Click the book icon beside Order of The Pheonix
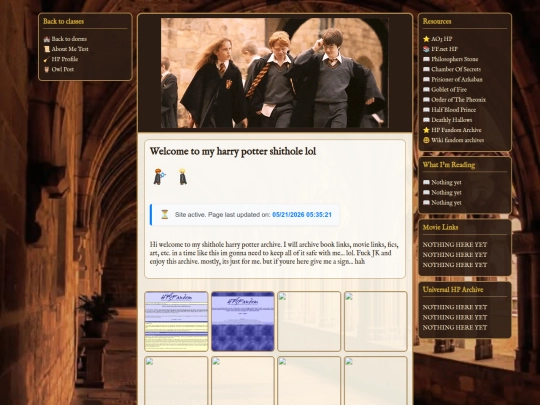The width and height of the screenshot is (540, 405). click(x=426, y=100)
